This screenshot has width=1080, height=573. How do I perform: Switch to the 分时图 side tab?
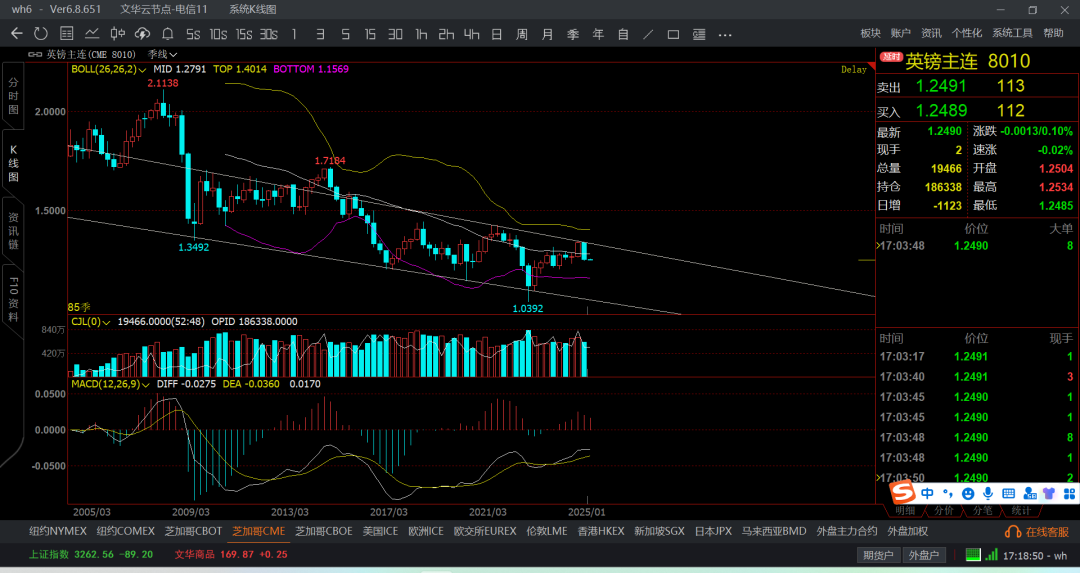(x=13, y=96)
